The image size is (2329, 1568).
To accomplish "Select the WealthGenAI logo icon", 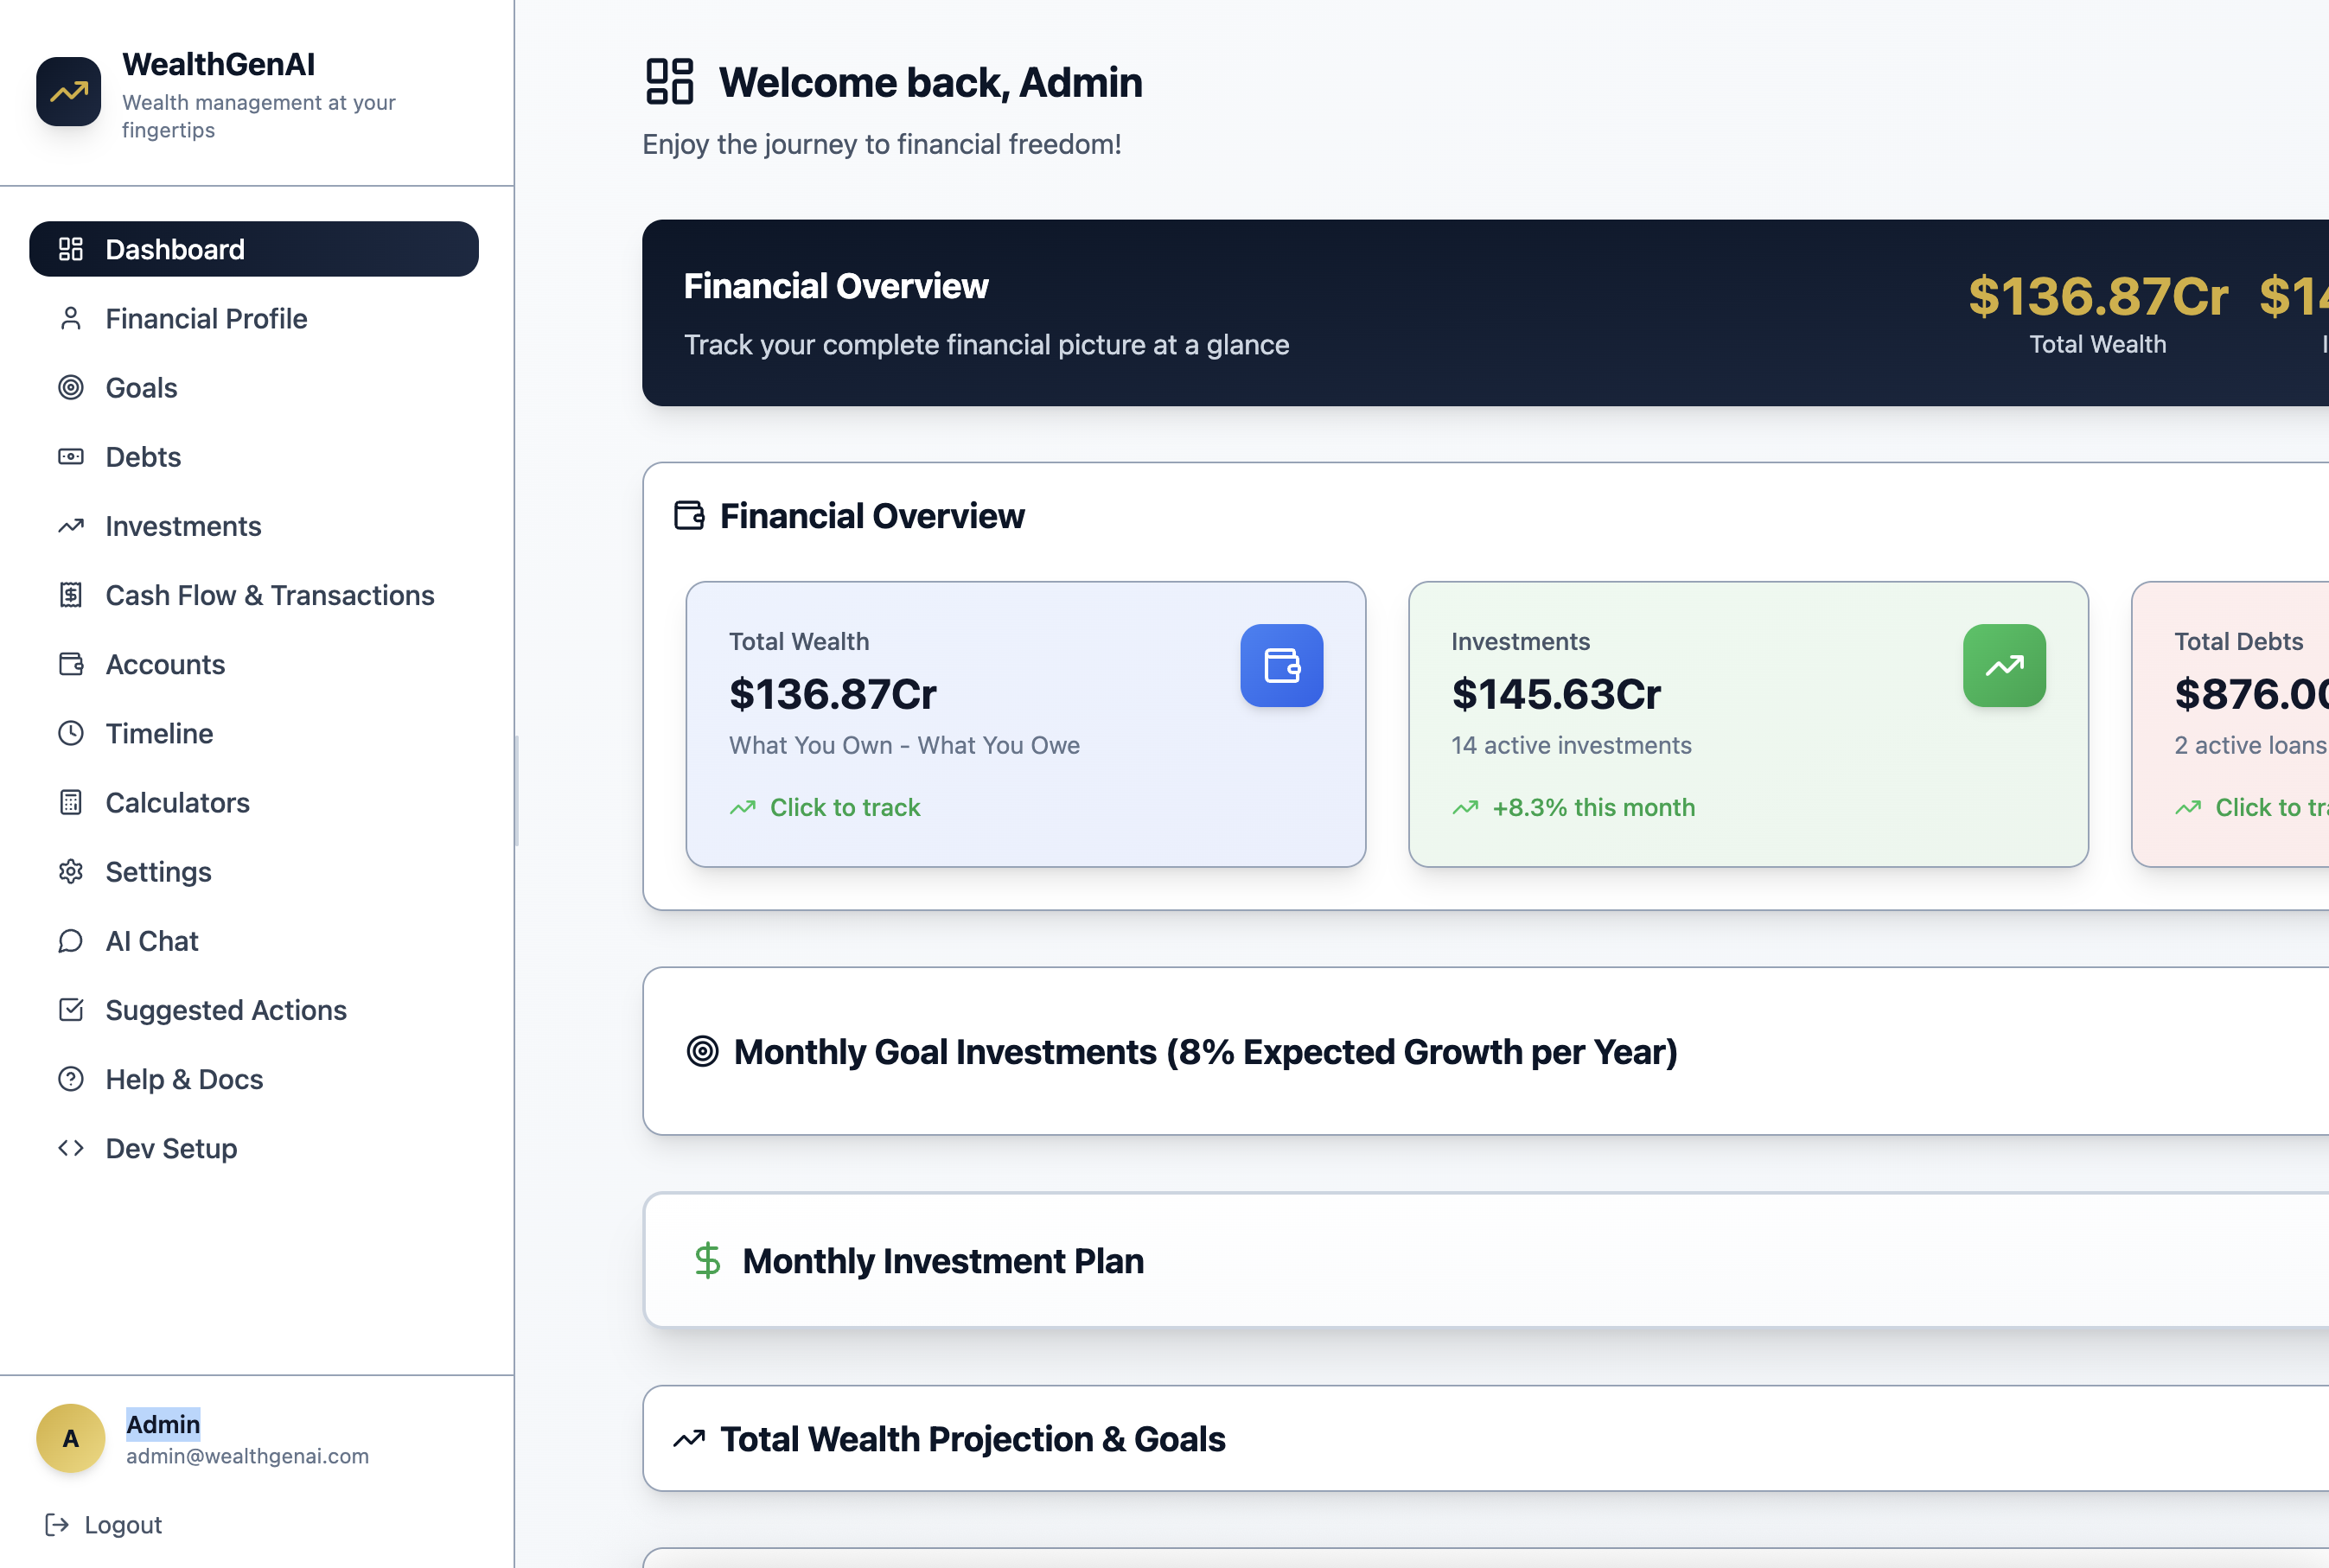I will click(68, 91).
